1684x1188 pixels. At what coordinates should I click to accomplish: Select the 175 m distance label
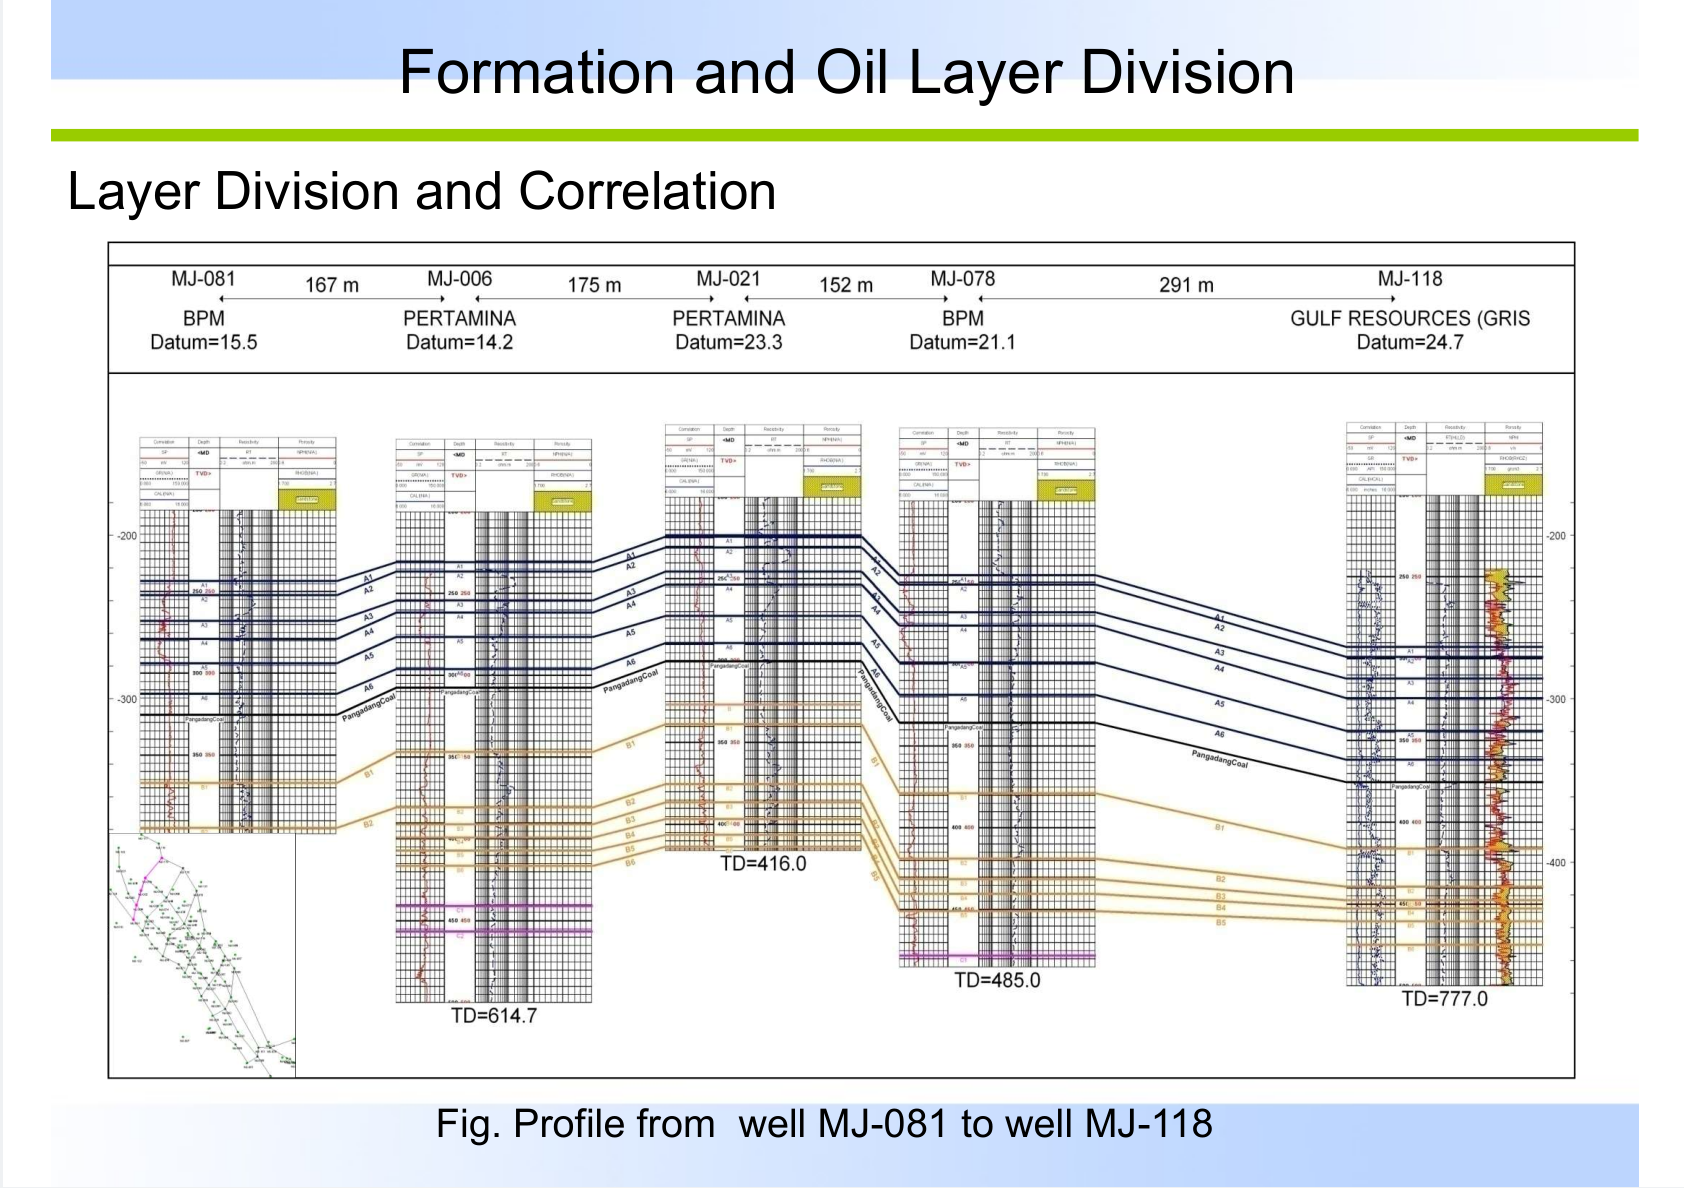594,285
